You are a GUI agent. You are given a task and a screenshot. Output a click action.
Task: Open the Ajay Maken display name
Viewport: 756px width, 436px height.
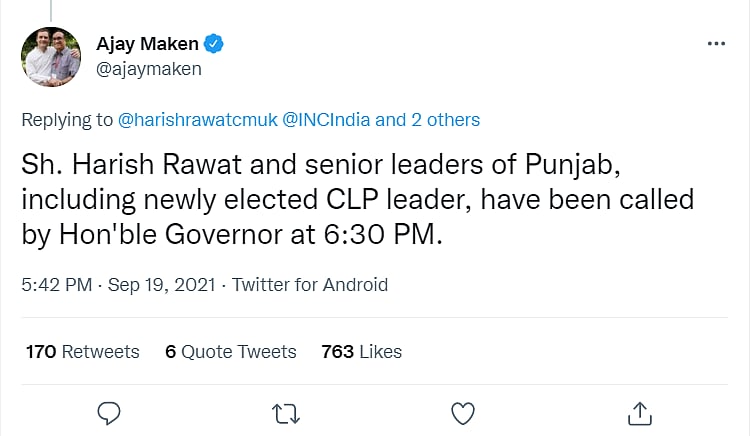pos(147,44)
